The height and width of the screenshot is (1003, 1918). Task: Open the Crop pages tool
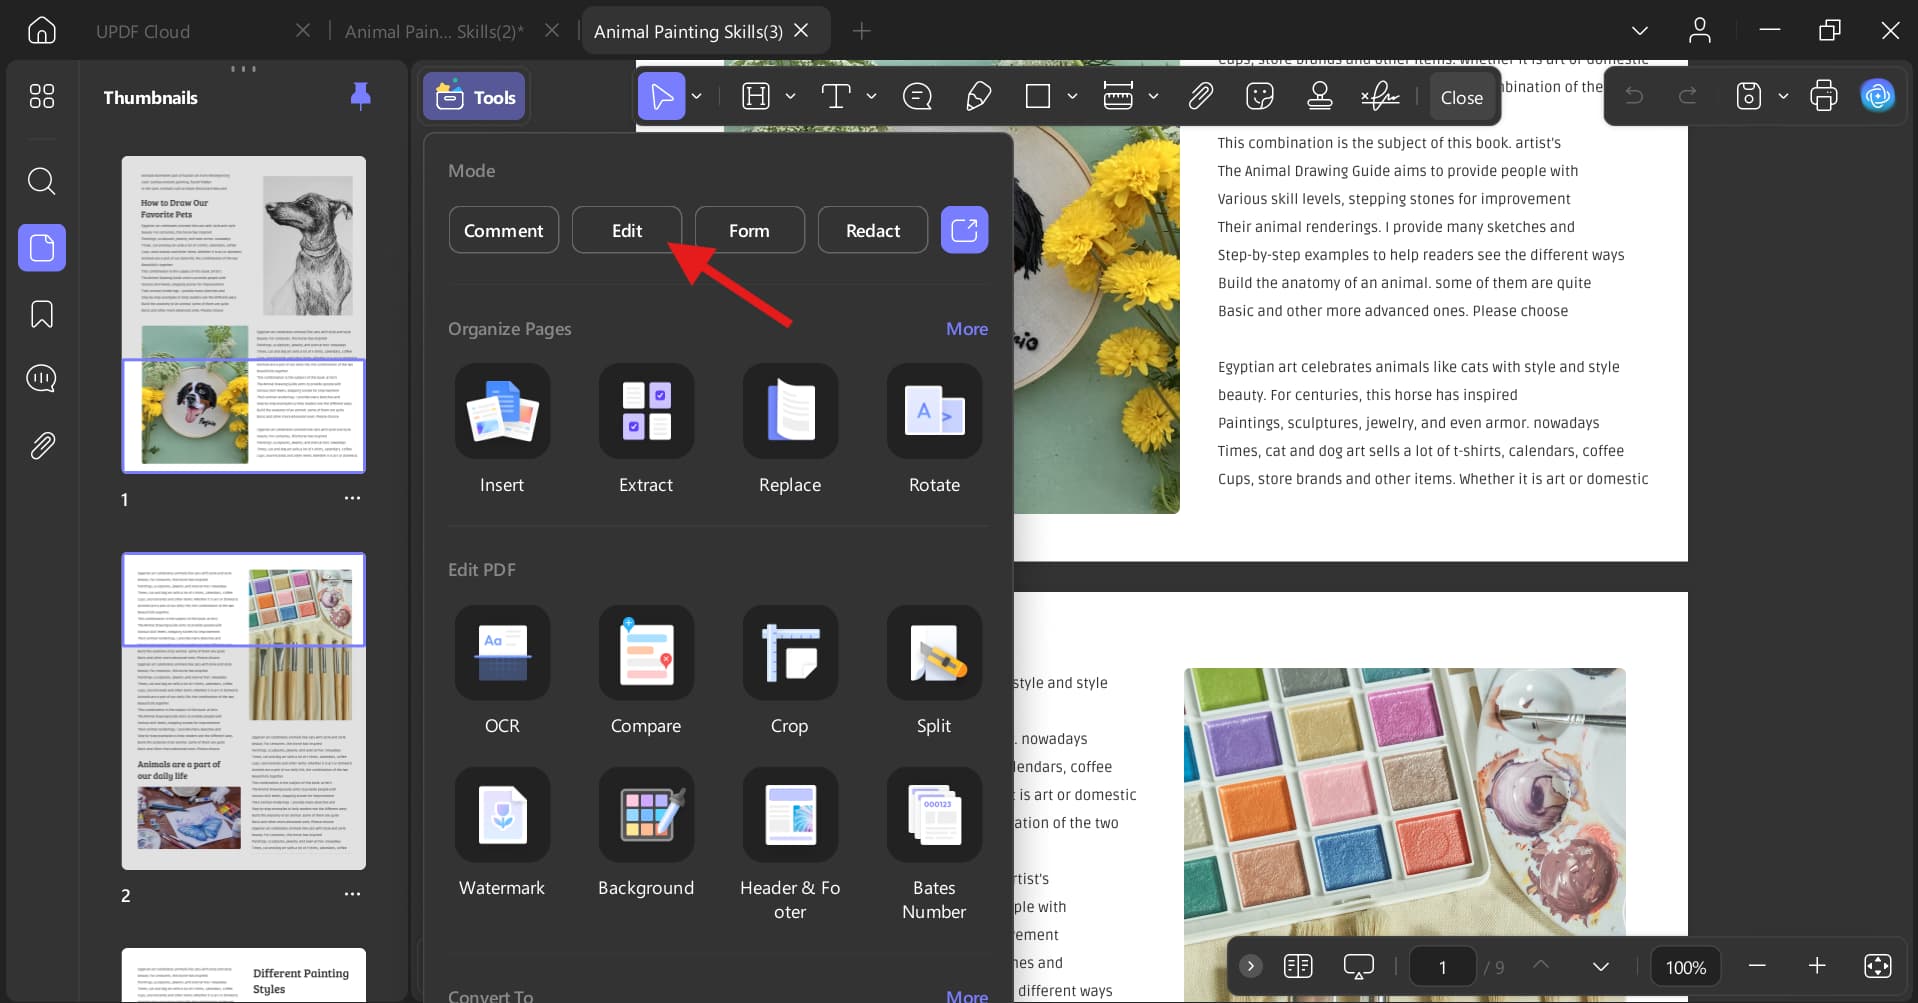click(x=789, y=652)
